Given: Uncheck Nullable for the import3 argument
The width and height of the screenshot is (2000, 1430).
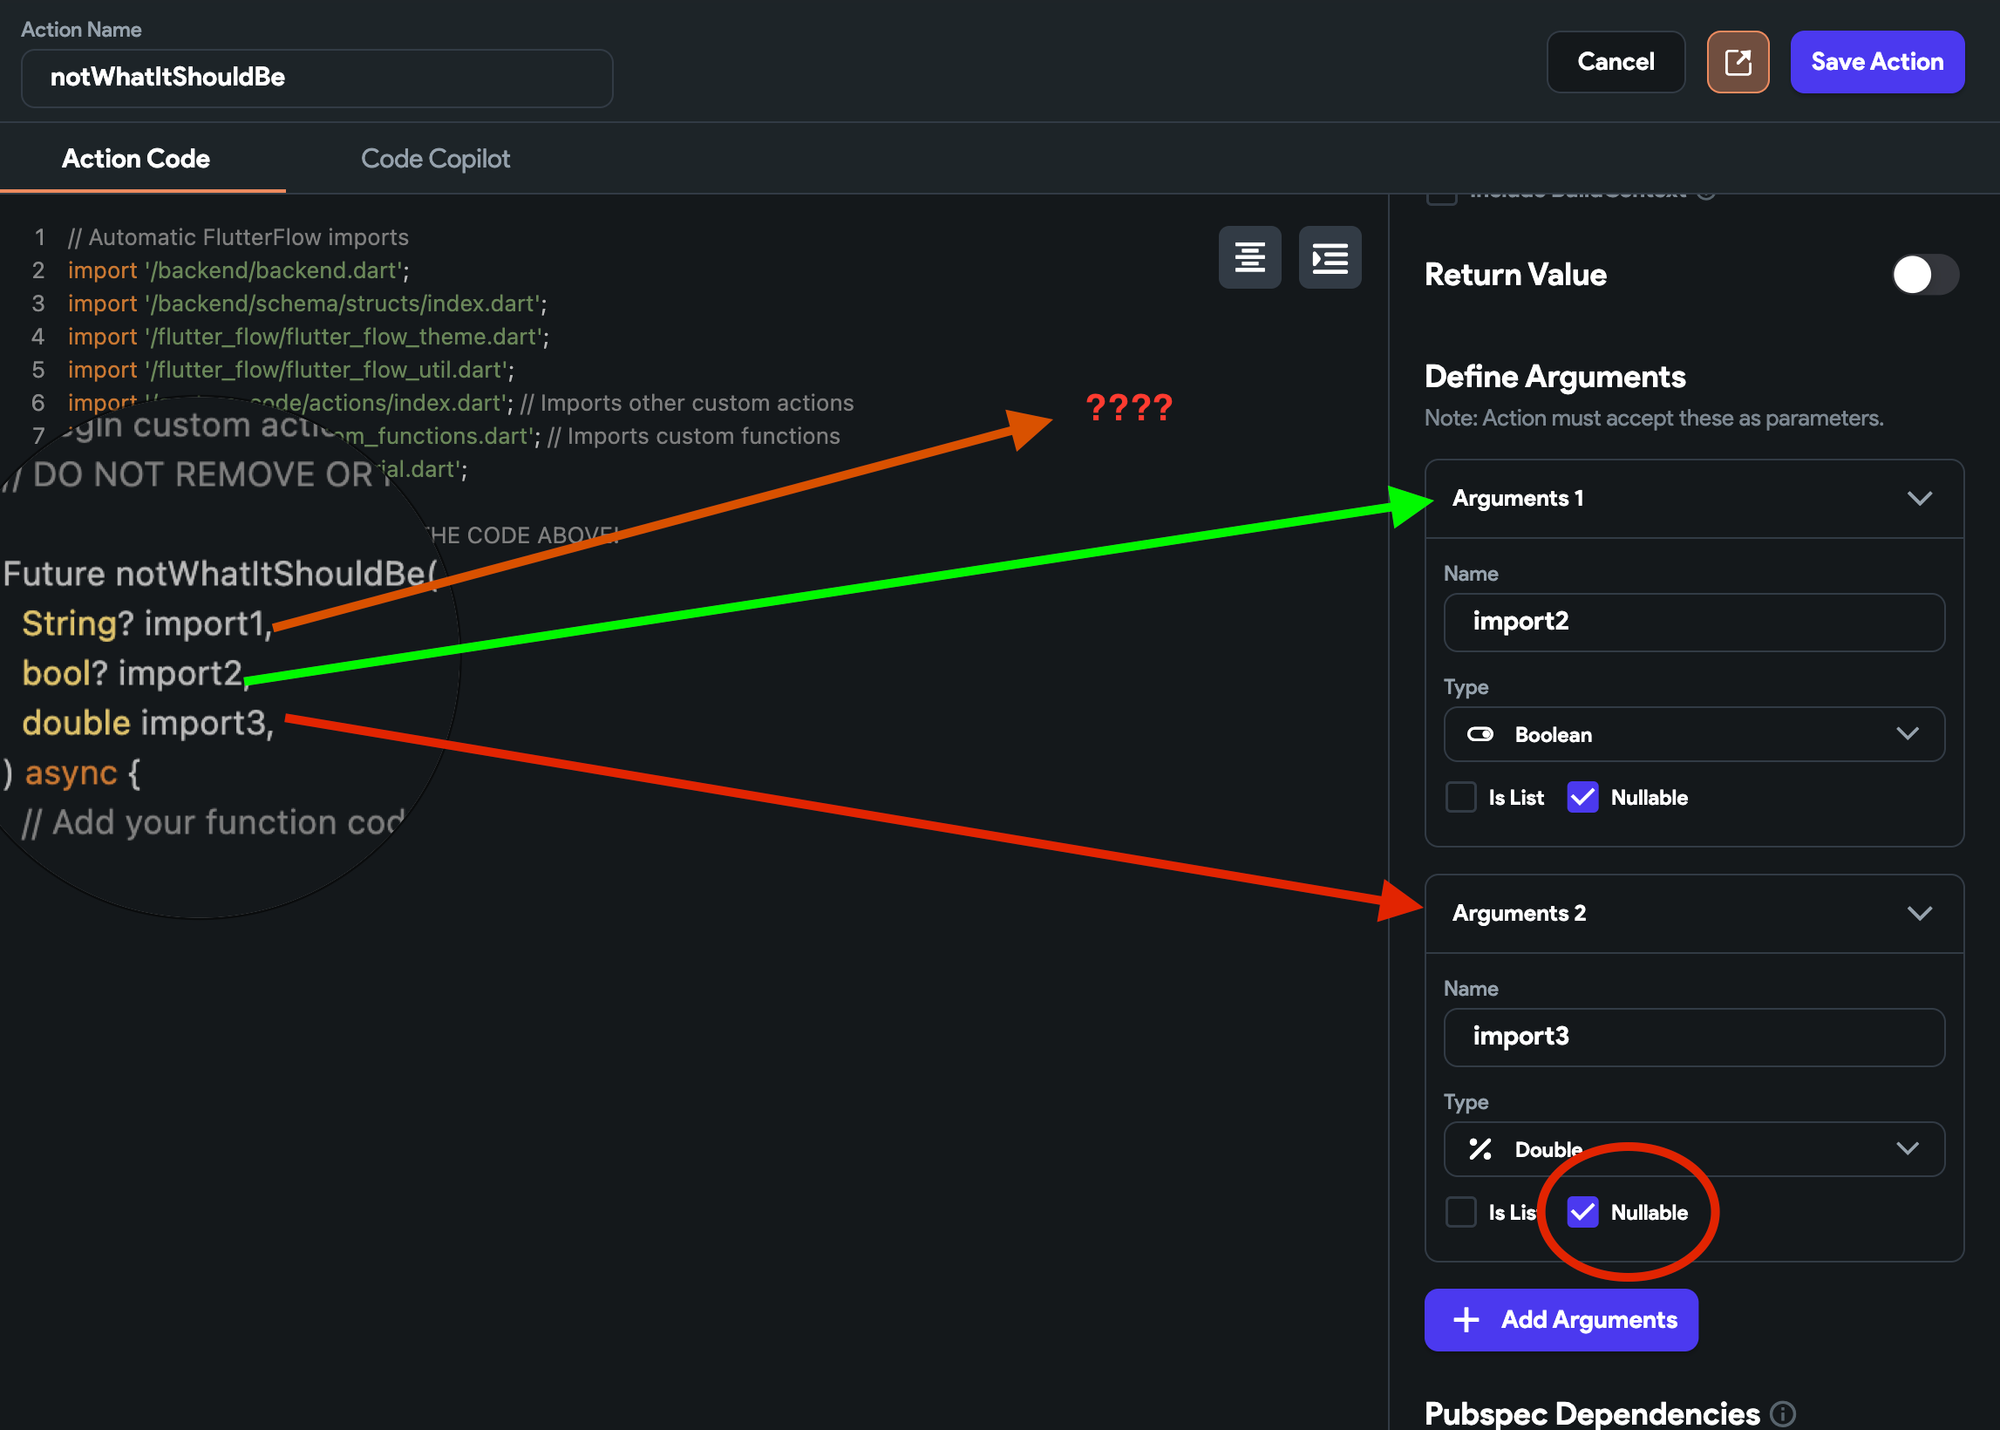Looking at the screenshot, I should 1582,1212.
